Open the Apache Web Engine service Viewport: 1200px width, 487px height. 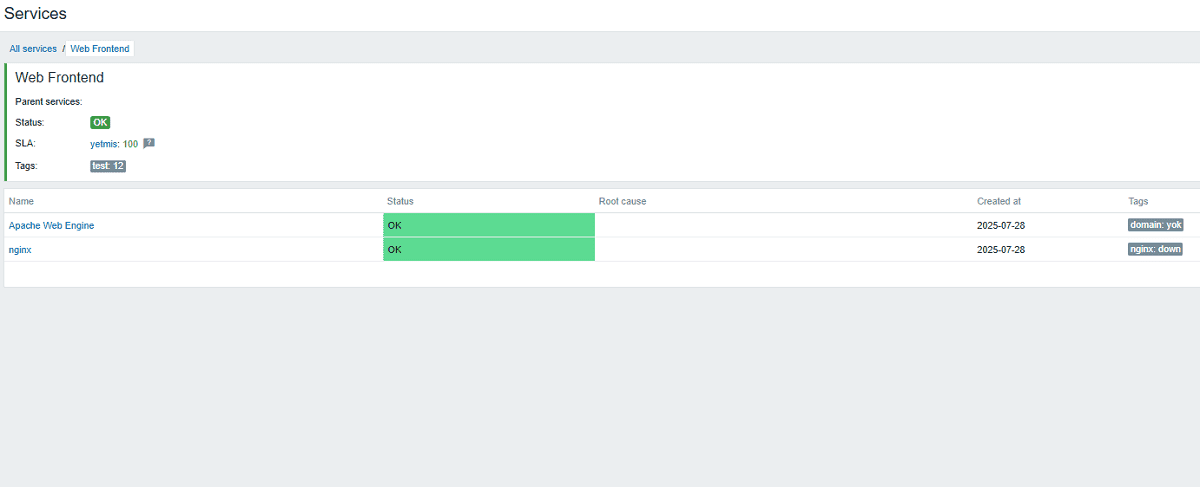point(51,226)
